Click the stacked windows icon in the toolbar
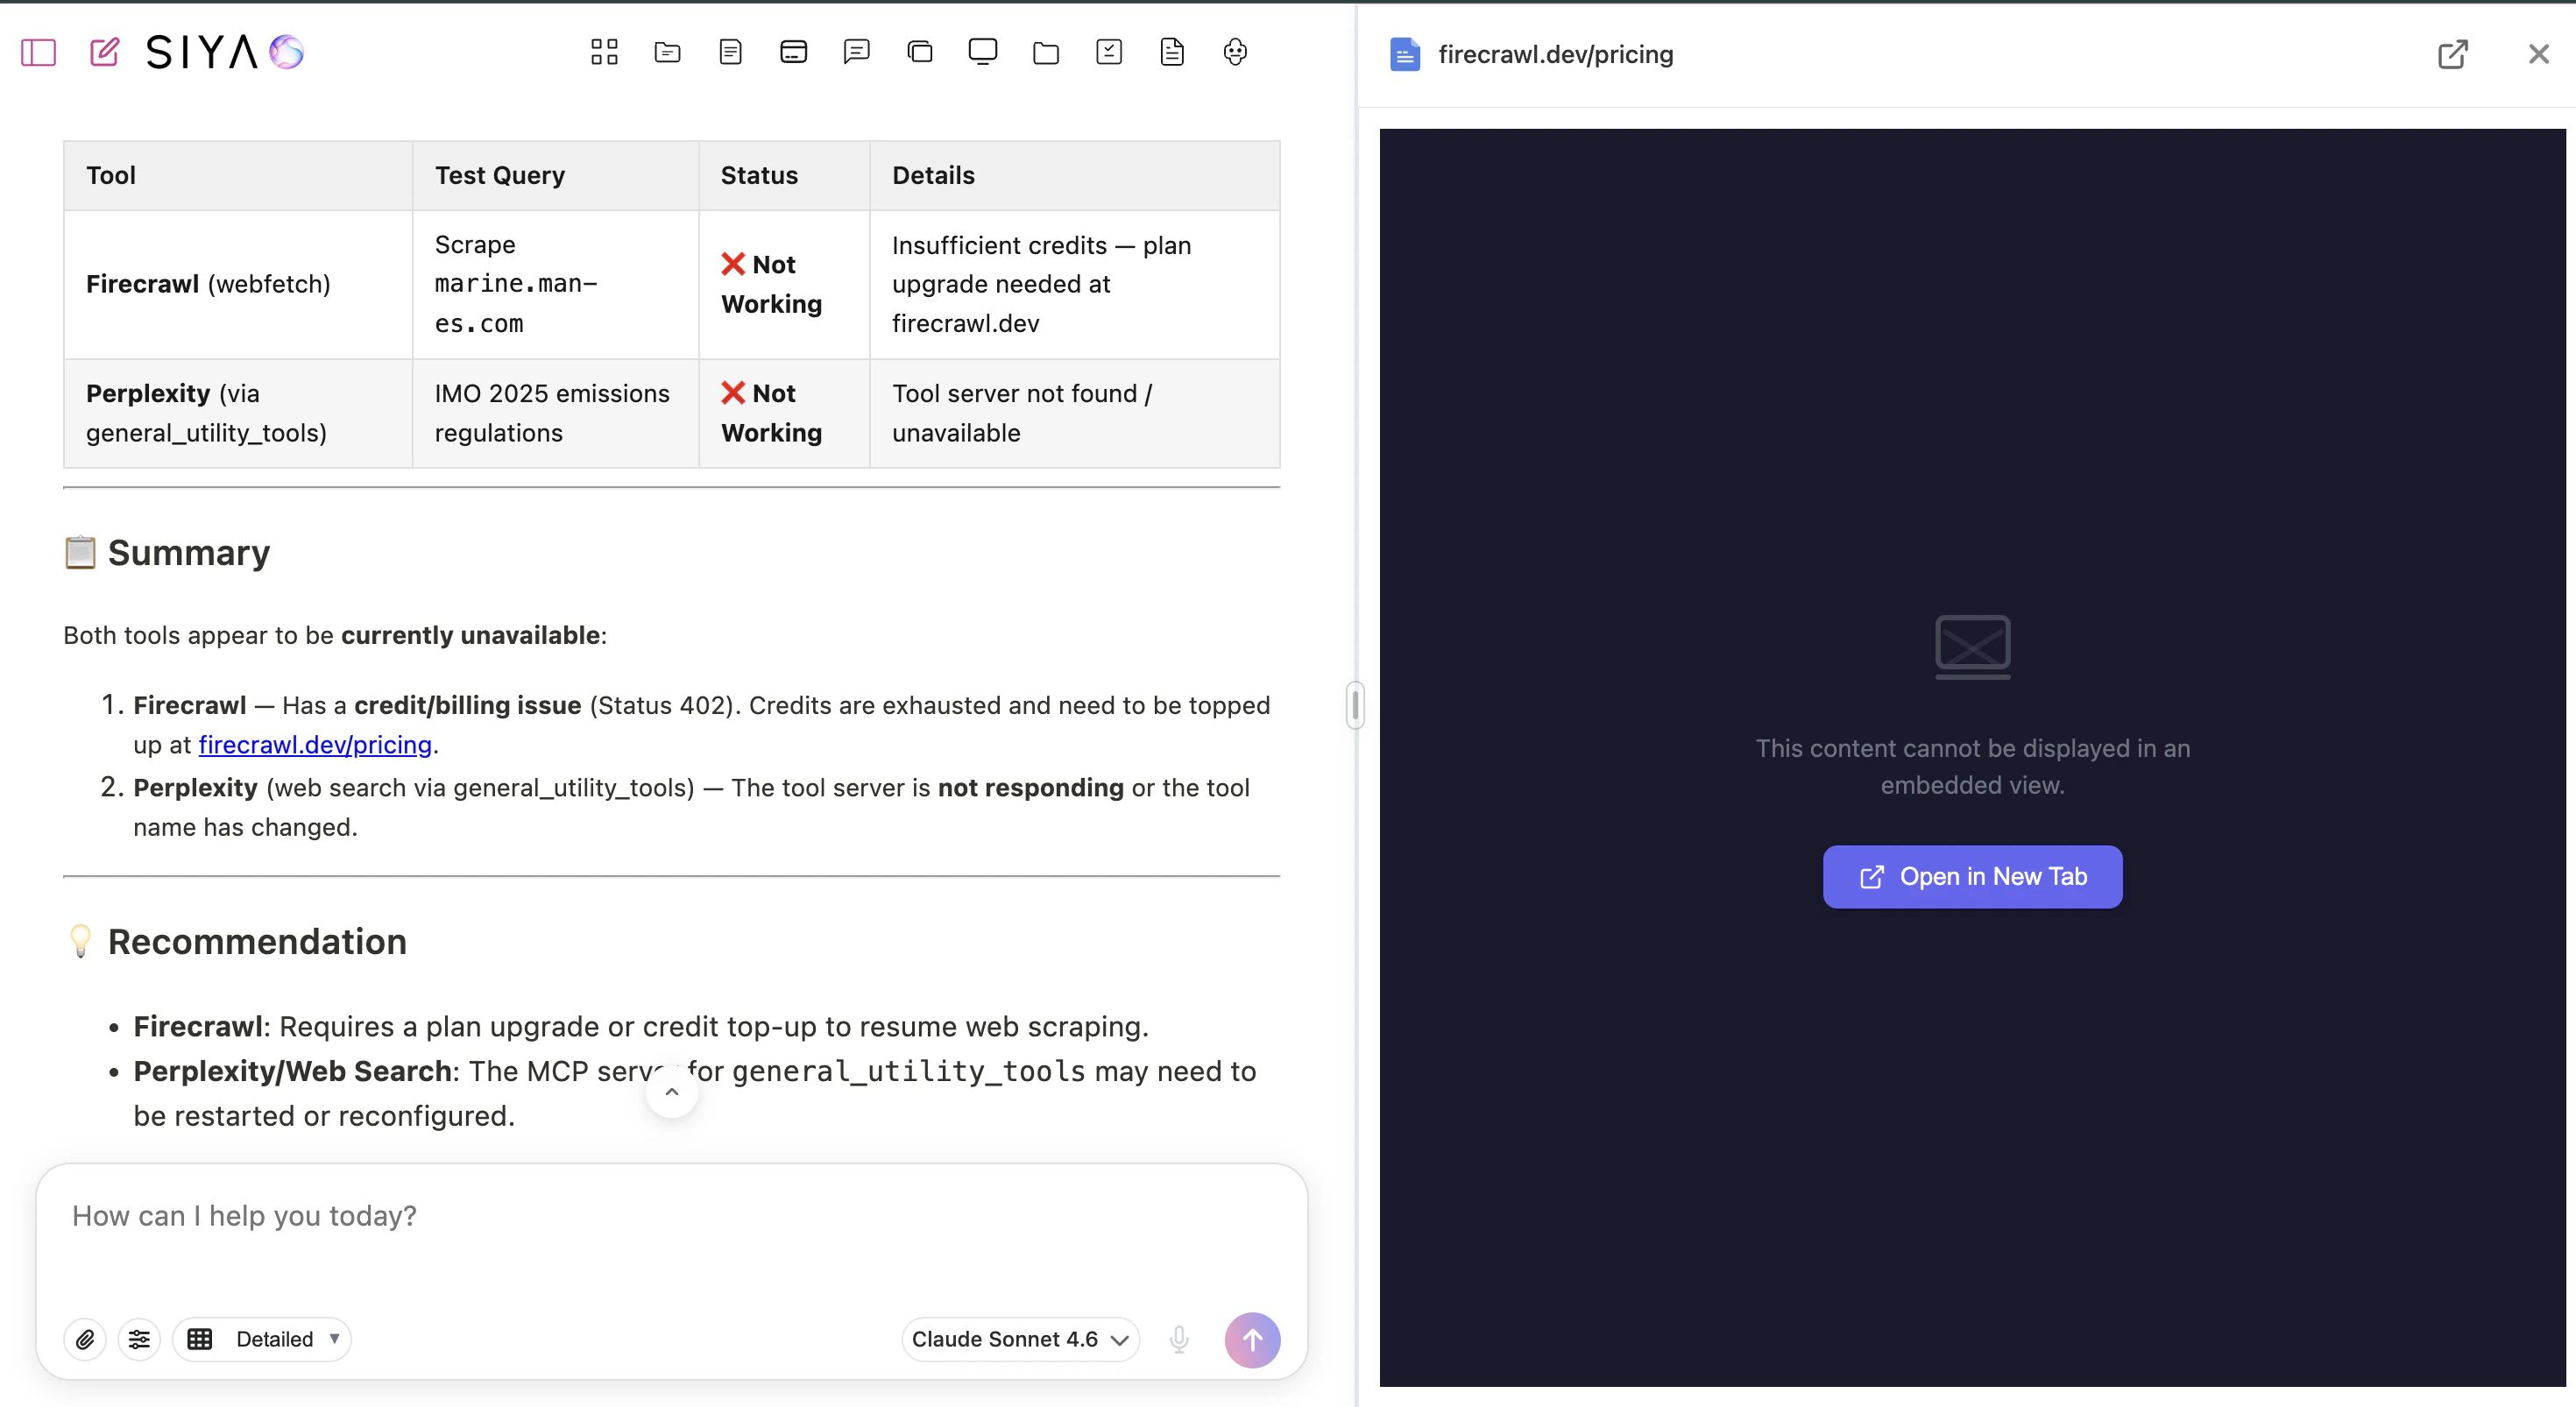Viewport: 2576px width, 1407px height. click(919, 52)
